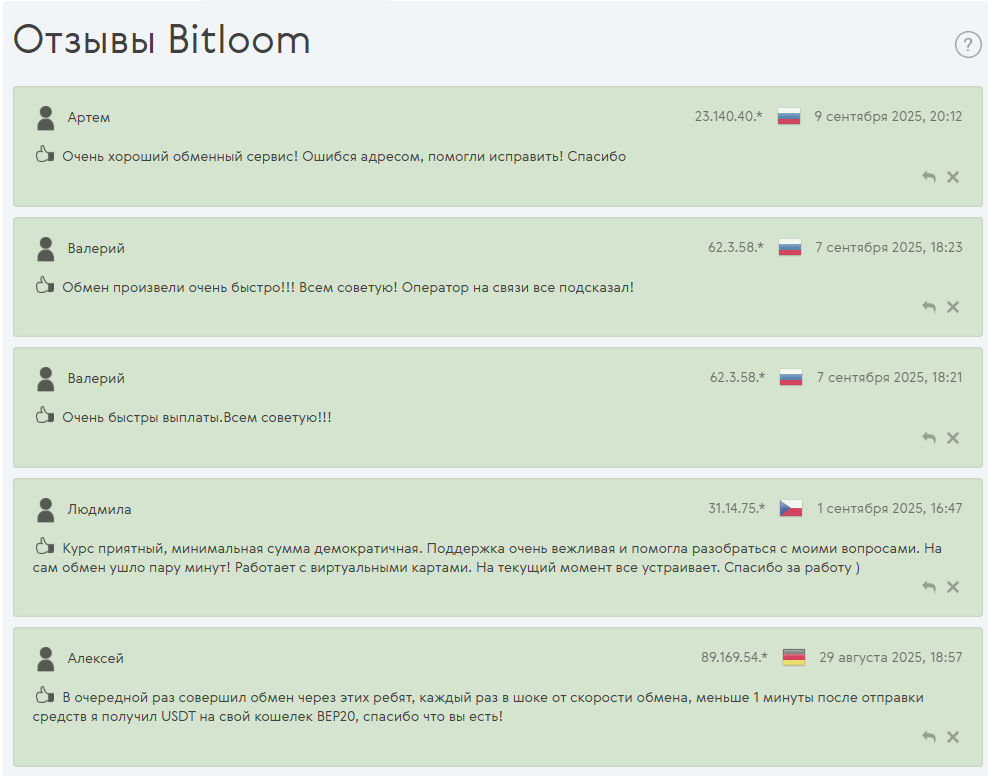Click the IP address 23.140.40.* link
Screen dimensions: 988x776
(731, 116)
